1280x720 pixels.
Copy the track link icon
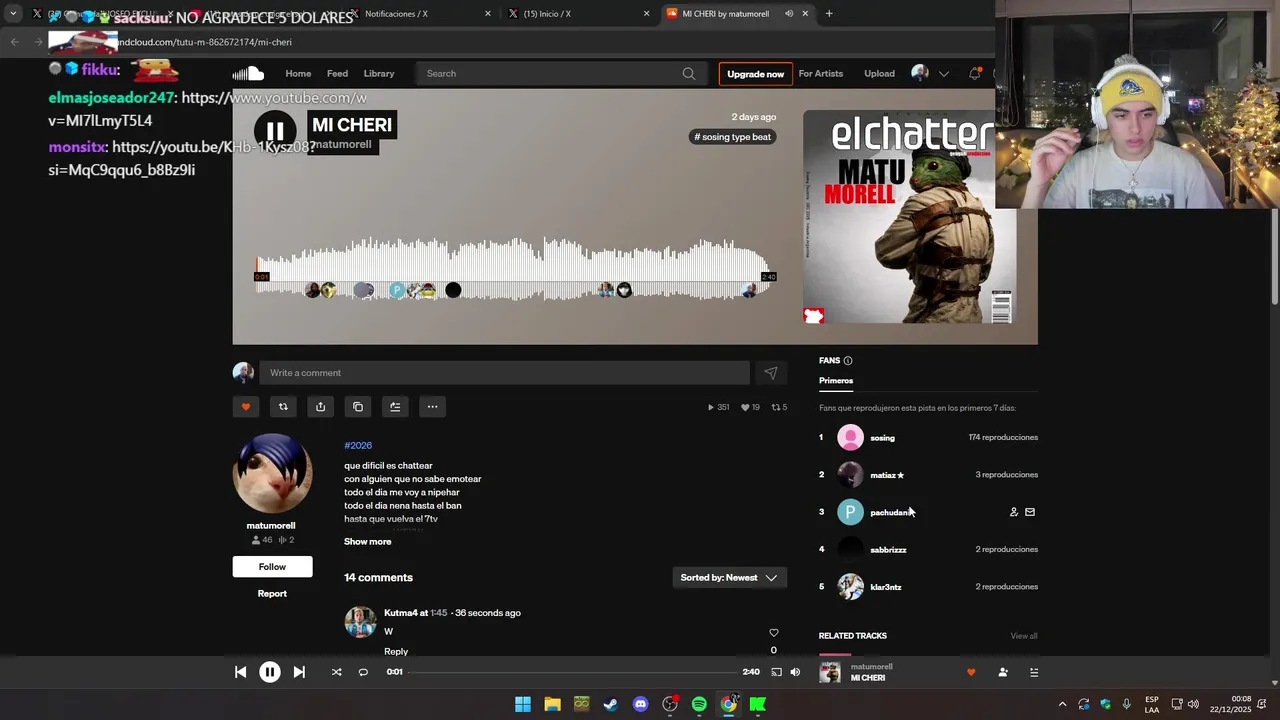[x=358, y=407]
